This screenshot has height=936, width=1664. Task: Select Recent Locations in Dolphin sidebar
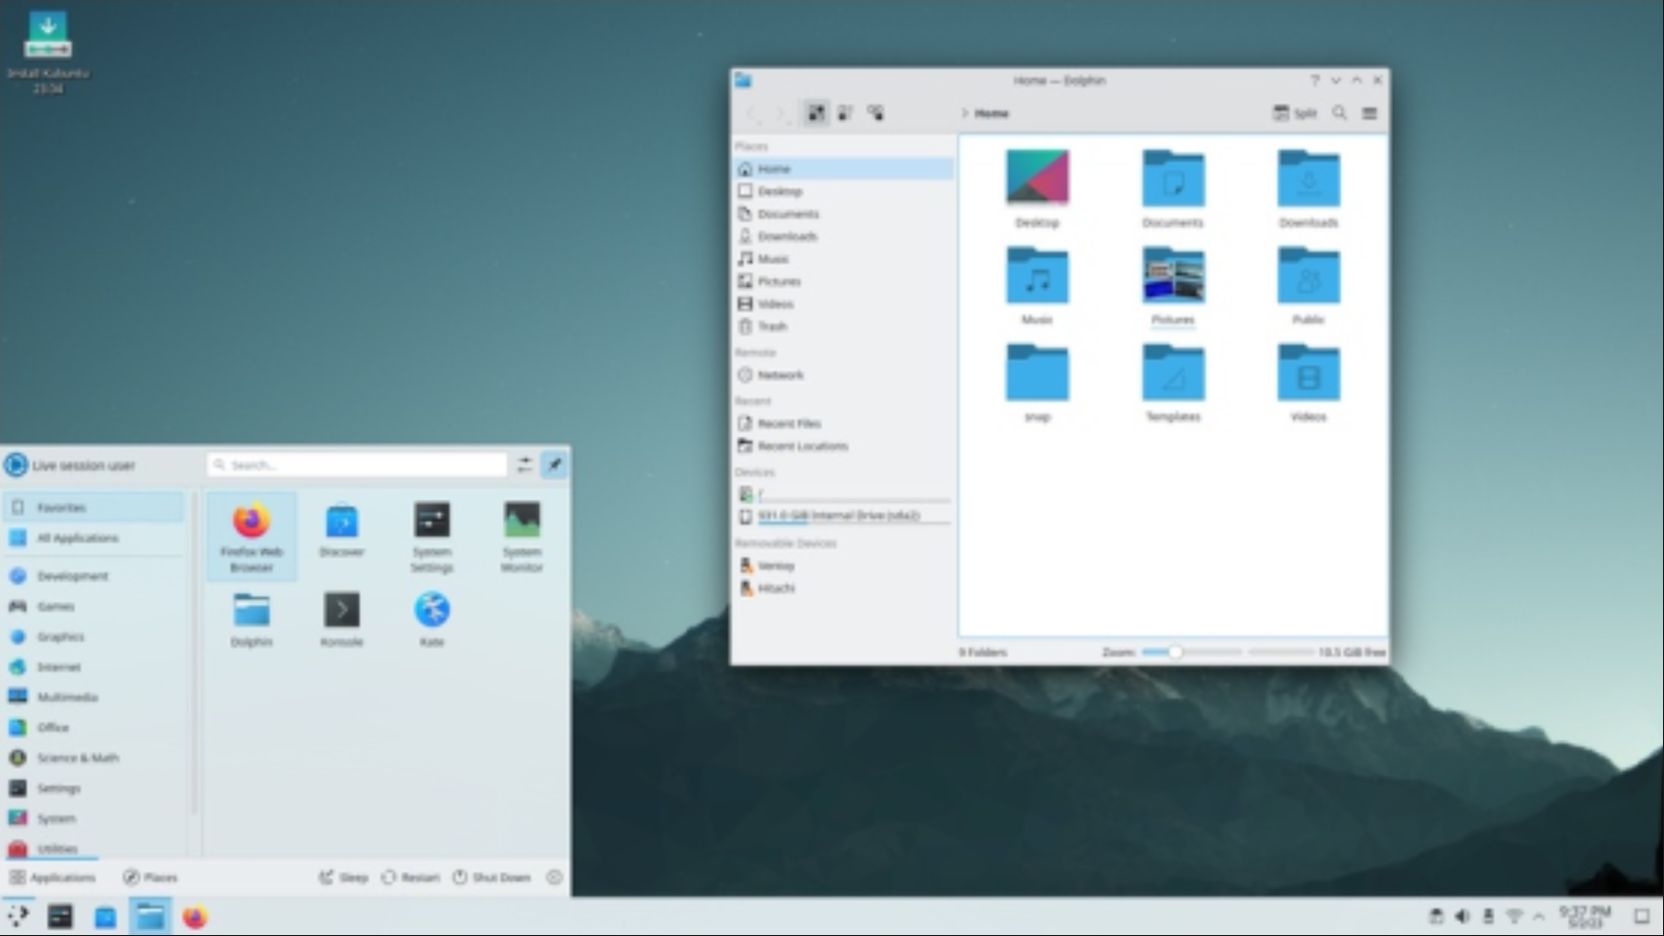point(844,446)
